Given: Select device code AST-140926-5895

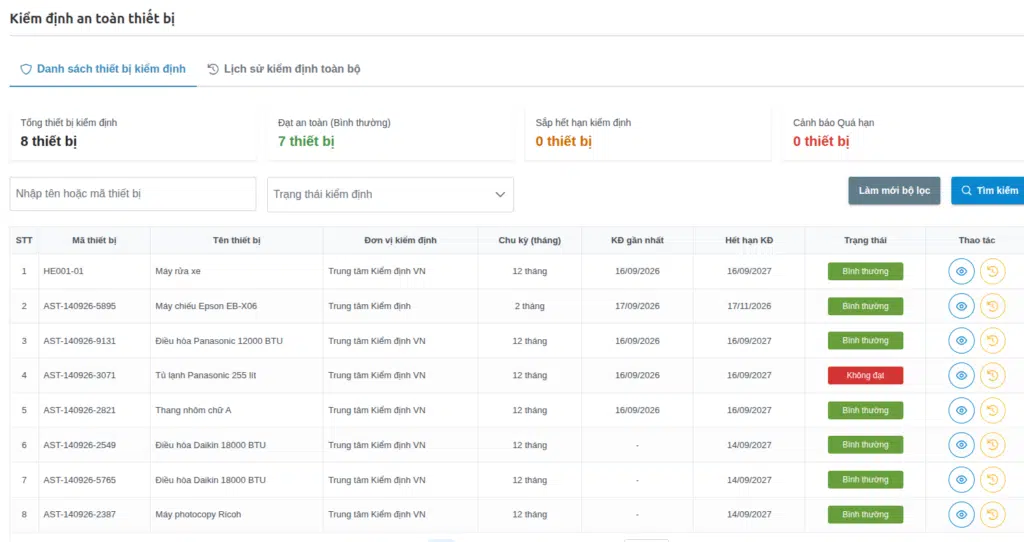Looking at the screenshot, I should [80, 306].
